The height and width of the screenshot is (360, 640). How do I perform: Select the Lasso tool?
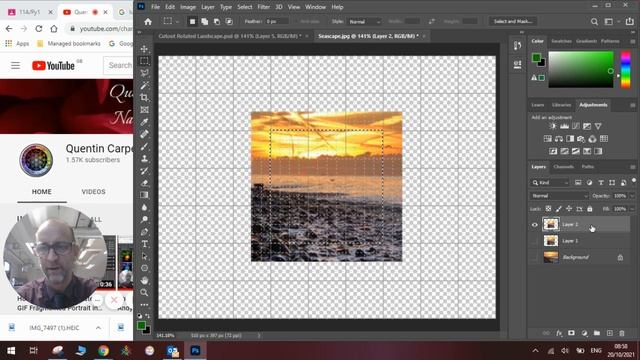point(144,73)
